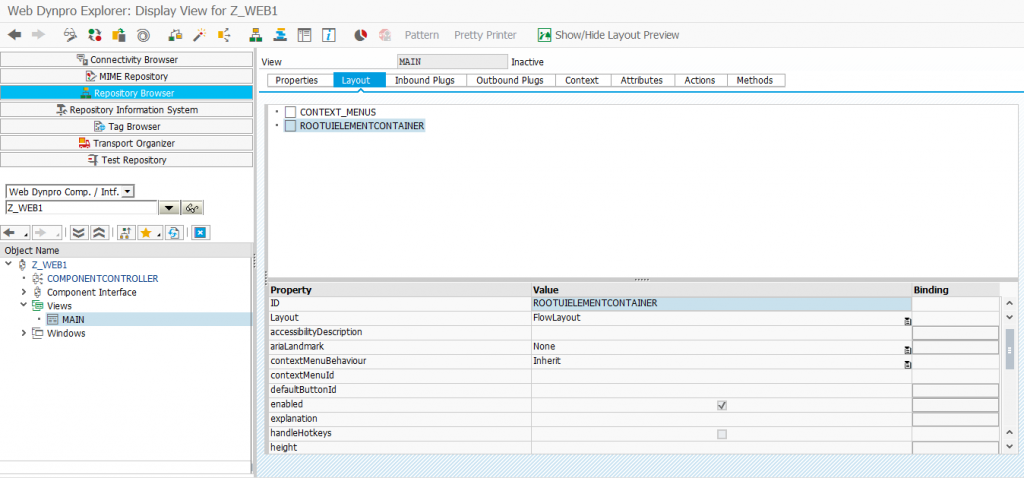Expand all nodes (double down chevron)

(x=79, y=232)
